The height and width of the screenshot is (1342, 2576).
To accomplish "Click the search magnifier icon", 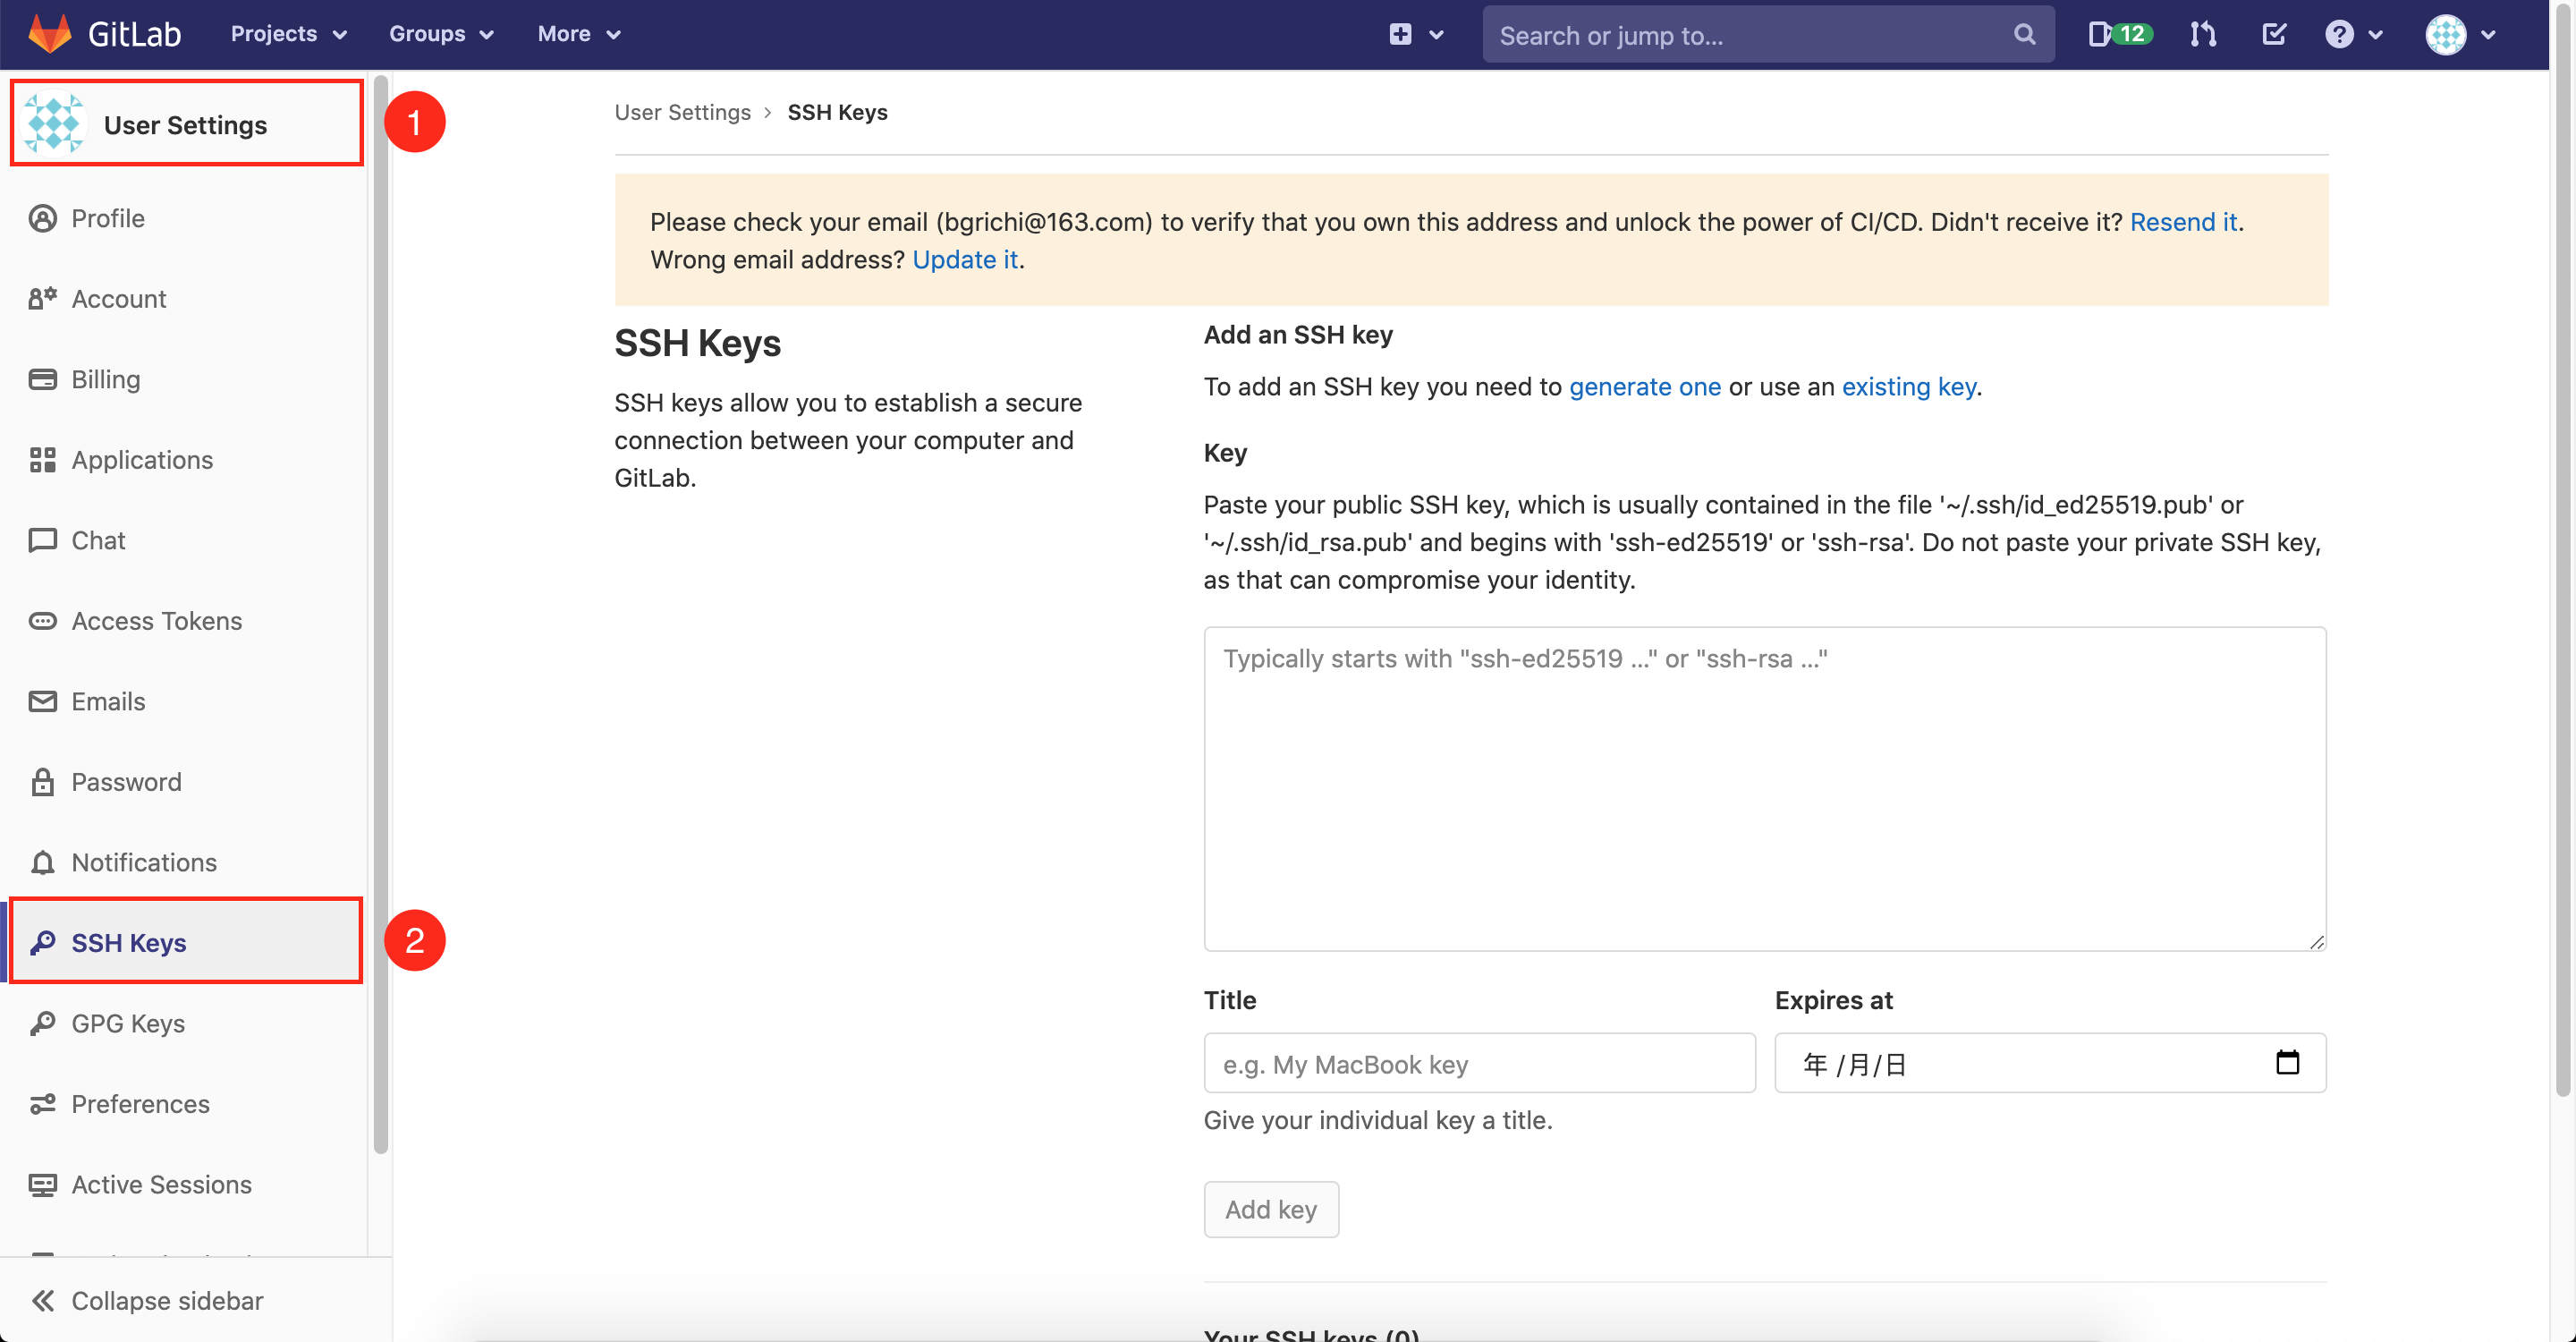I will point(2024,35).
